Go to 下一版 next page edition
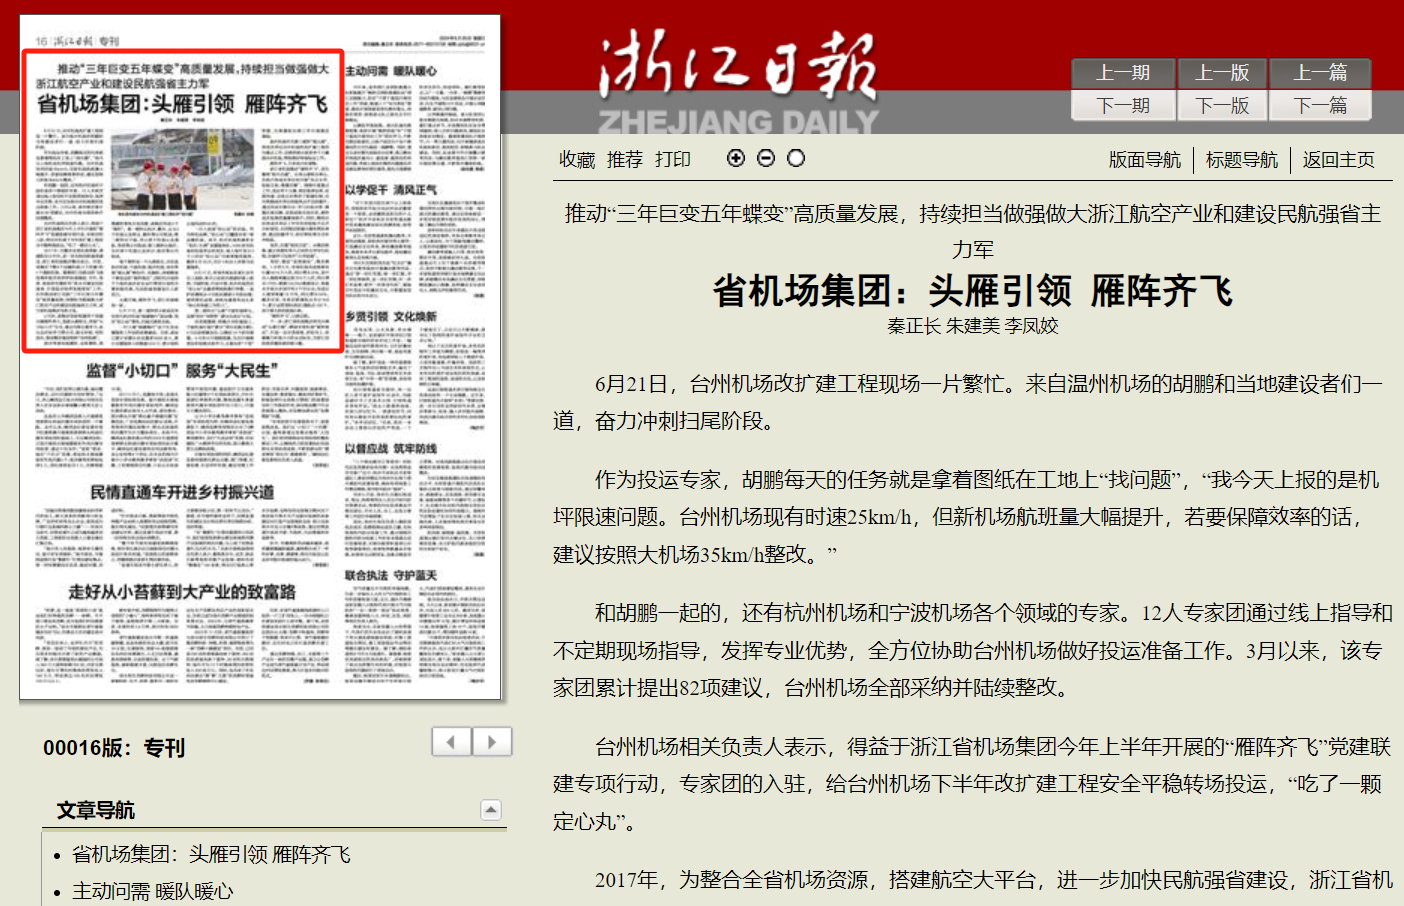 click(x=1222, y=105)
